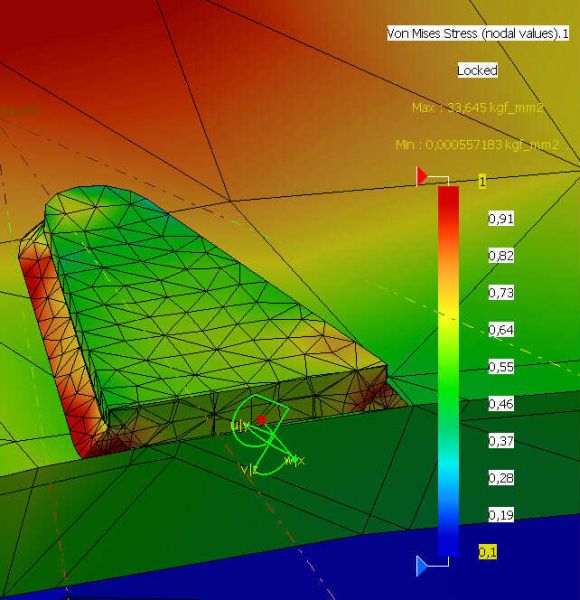This screenshot has width=580, height=600.
Task: Click the compass w|x axis handle
Action: pos(295,460)
